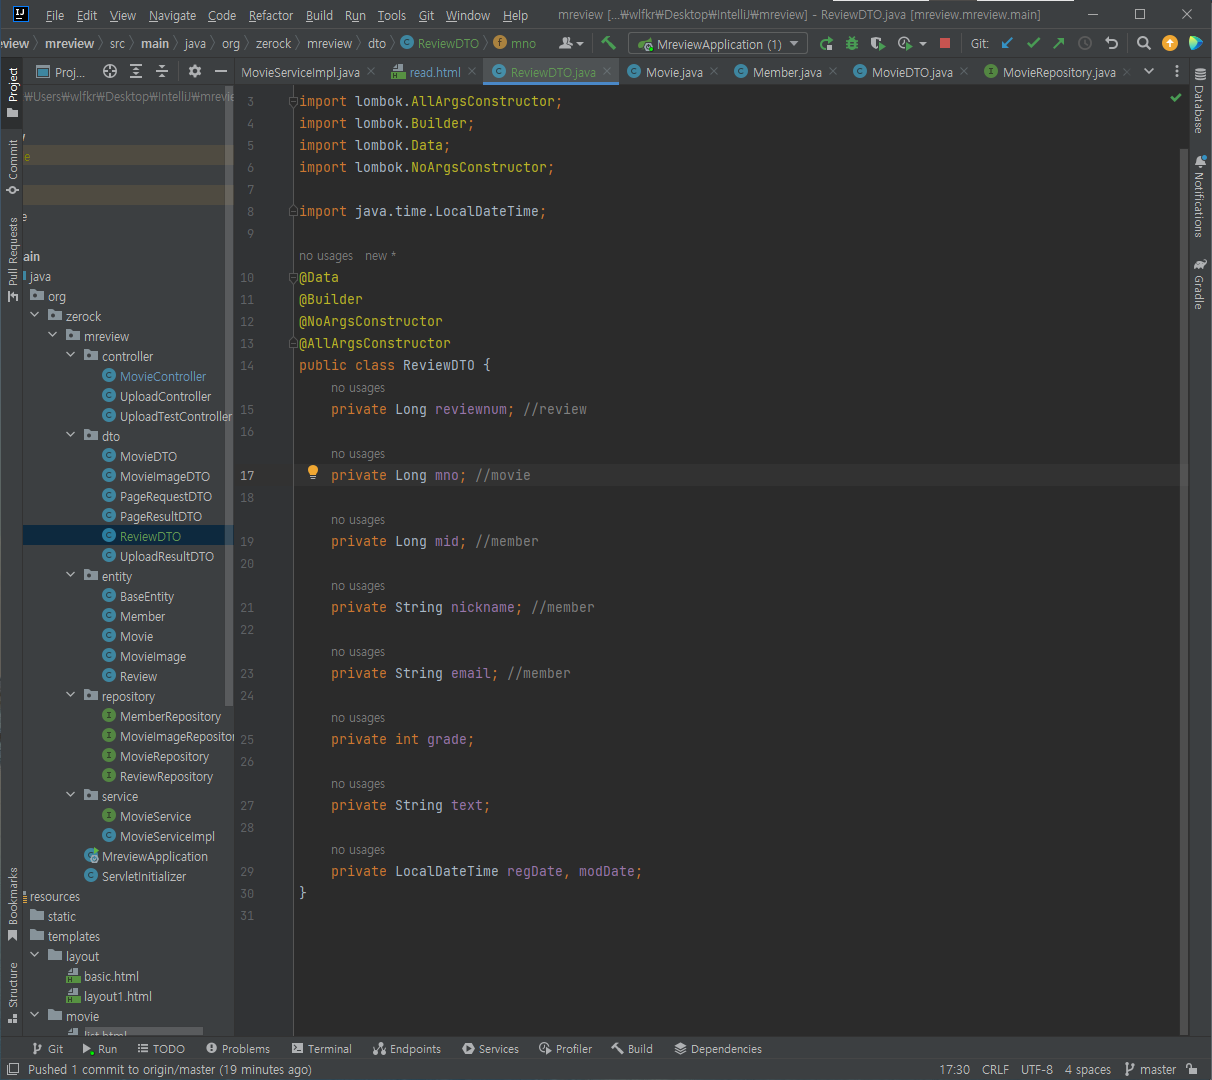This screenshot has width=1212, height=1080.
Task: Open Project panel options gear
Action: tap(195, 71)
